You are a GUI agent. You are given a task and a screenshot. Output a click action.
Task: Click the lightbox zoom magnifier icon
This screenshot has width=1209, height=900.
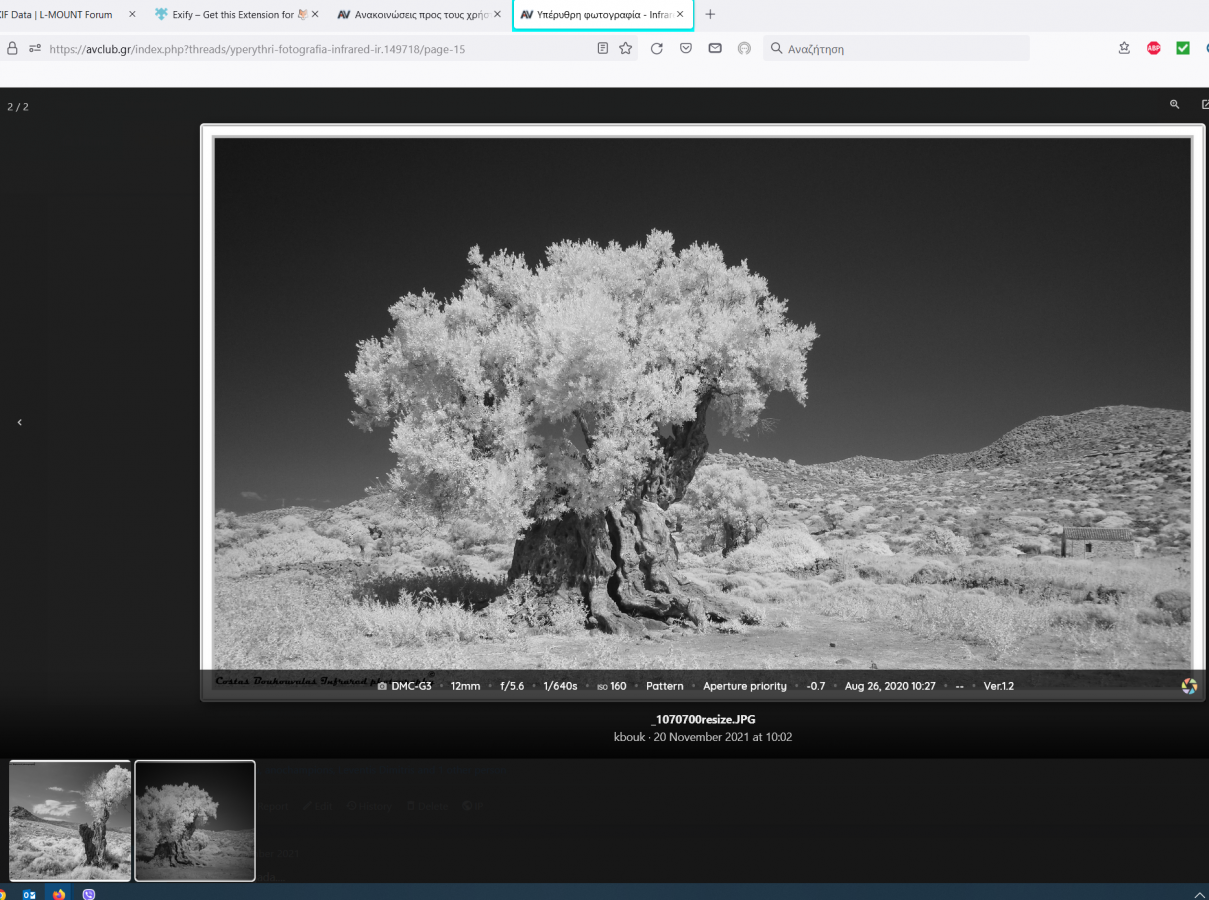pos(1174,104)
